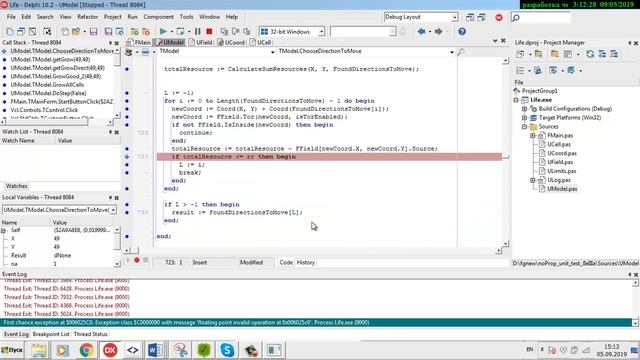Open the TModel.ChooseDirectionToMove method dropdown
Screen dimensions: 640x360
click(x=451, y=52)
